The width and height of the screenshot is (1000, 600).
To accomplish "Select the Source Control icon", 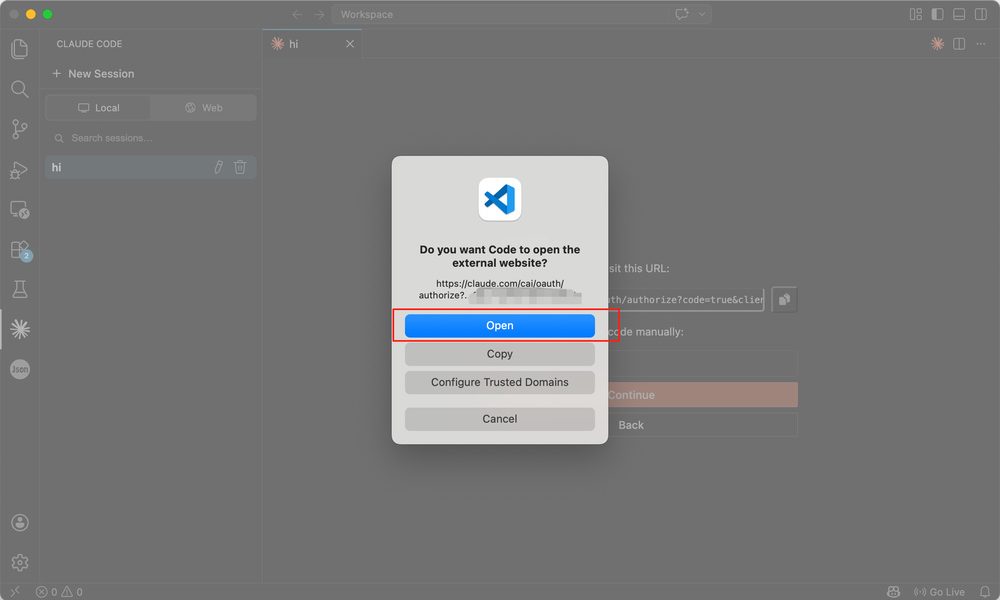I will 20,130.
